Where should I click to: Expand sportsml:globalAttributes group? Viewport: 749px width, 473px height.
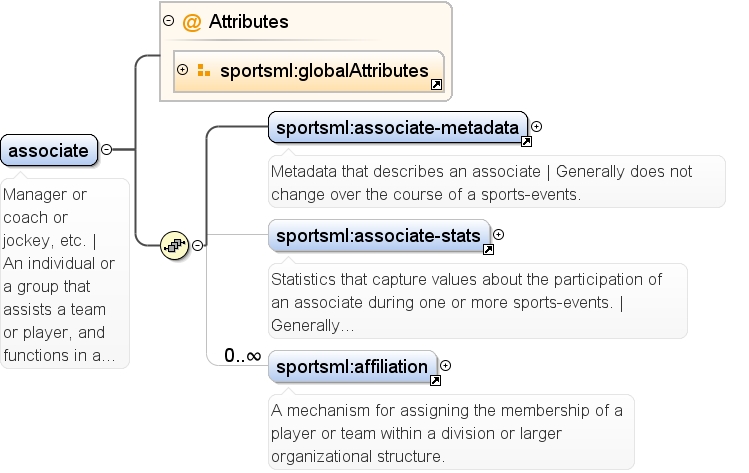click(x=182, y=70)
